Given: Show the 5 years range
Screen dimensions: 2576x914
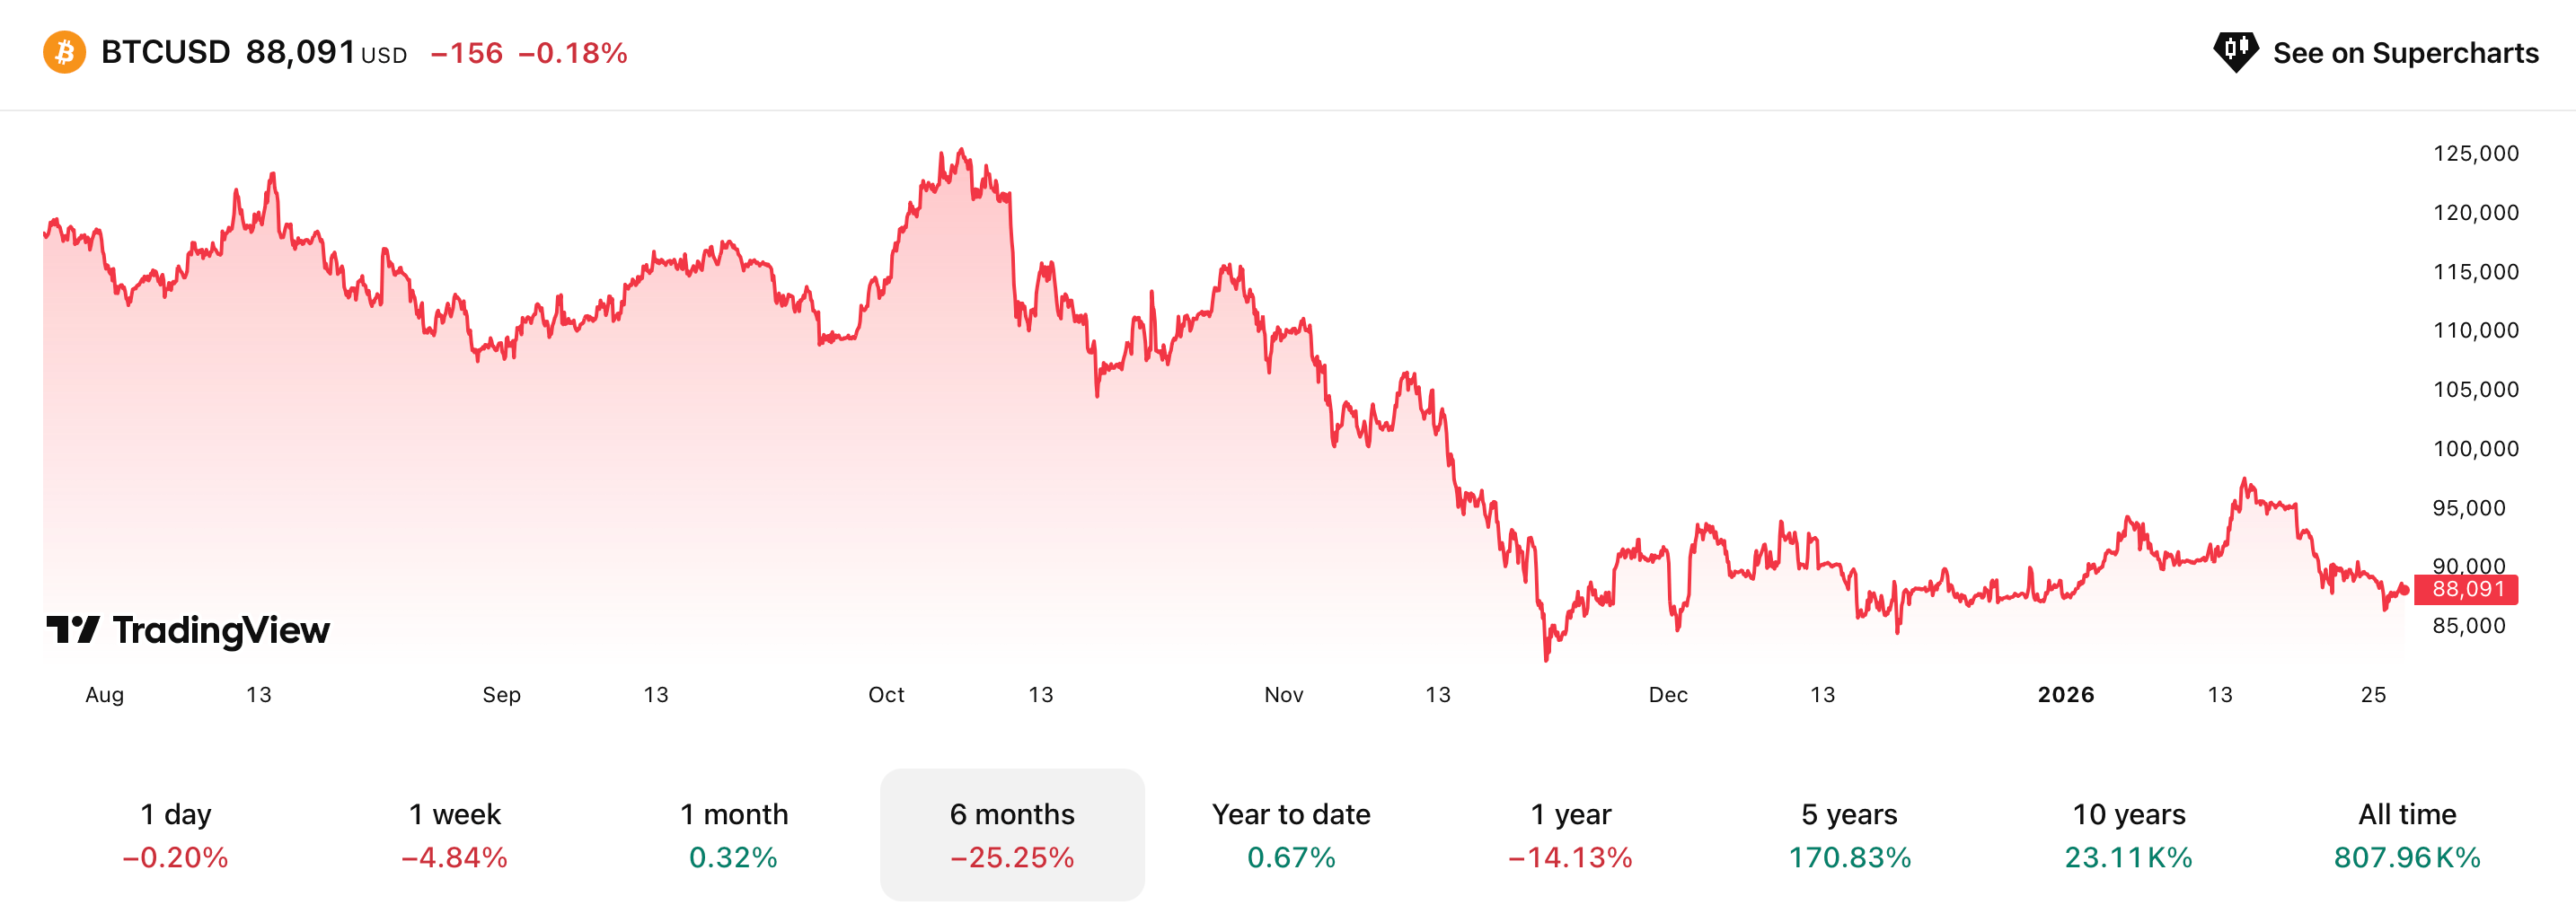Looking at the screenshot, I should [x=1849, y=834].
